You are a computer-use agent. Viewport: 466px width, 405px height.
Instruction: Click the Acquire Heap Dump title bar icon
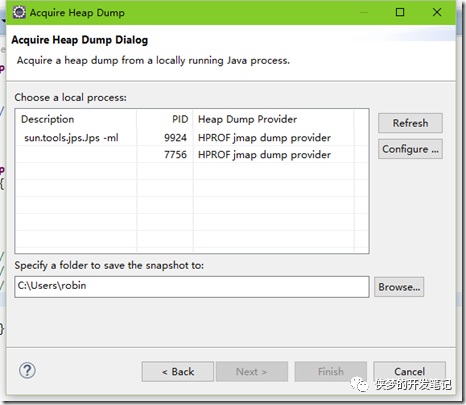point(19,12)
